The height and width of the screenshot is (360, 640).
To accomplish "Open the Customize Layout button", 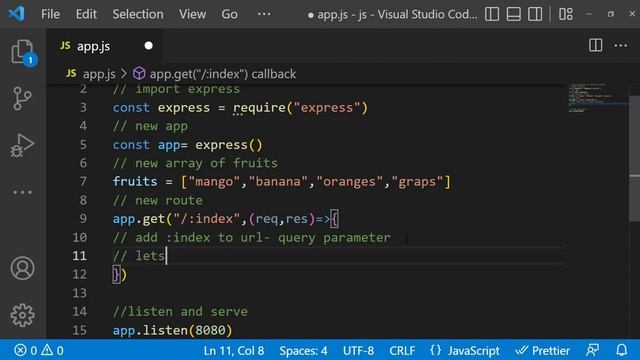I will 566,14.
